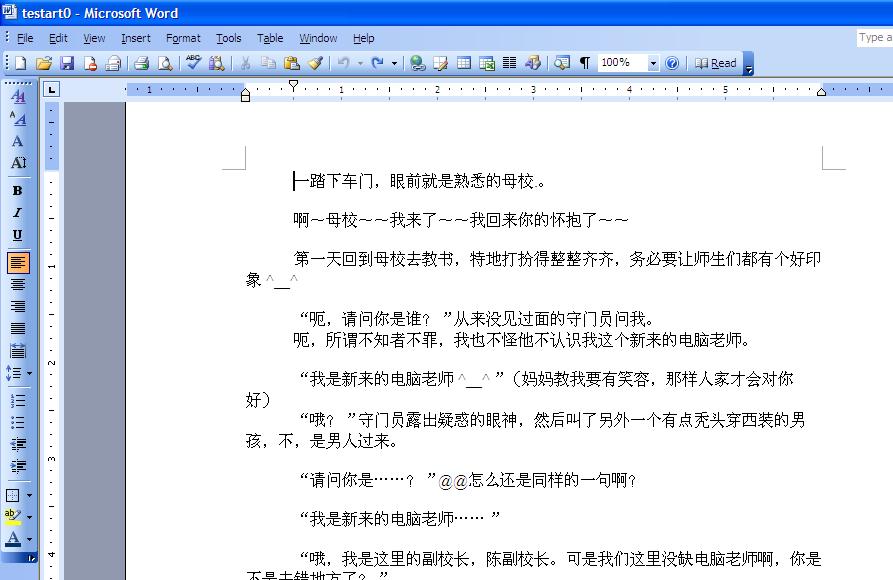
Task: Run the Spelling and Grammar checker
Action: (192, 62)
